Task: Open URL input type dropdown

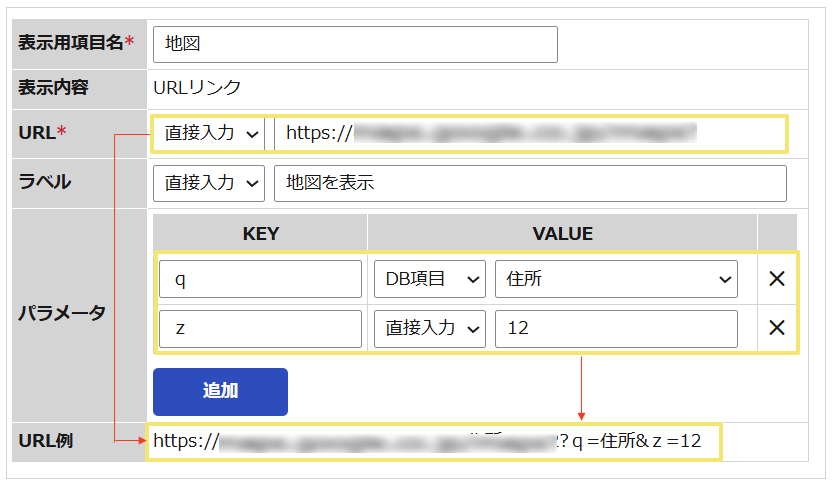Action: [x=209, y=134]
